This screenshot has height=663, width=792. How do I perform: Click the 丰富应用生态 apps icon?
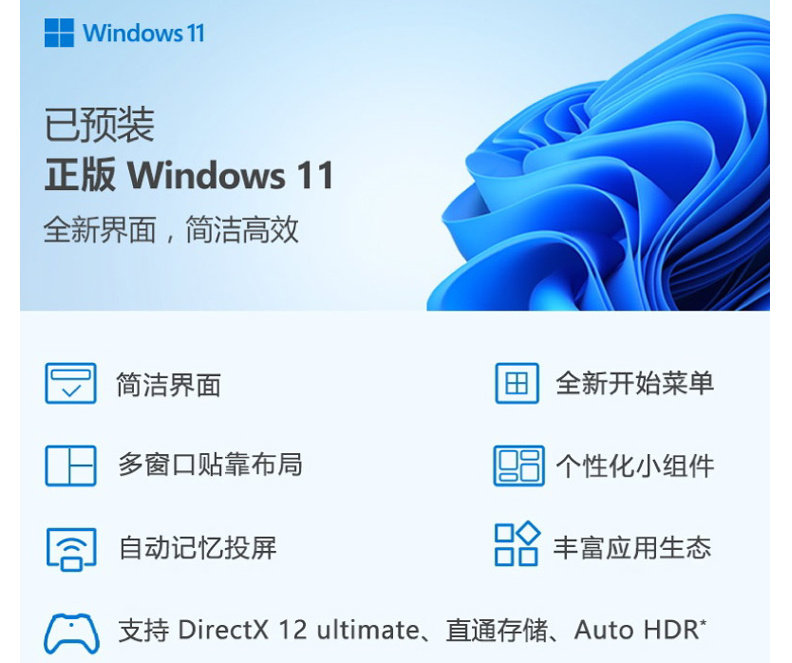517,544
